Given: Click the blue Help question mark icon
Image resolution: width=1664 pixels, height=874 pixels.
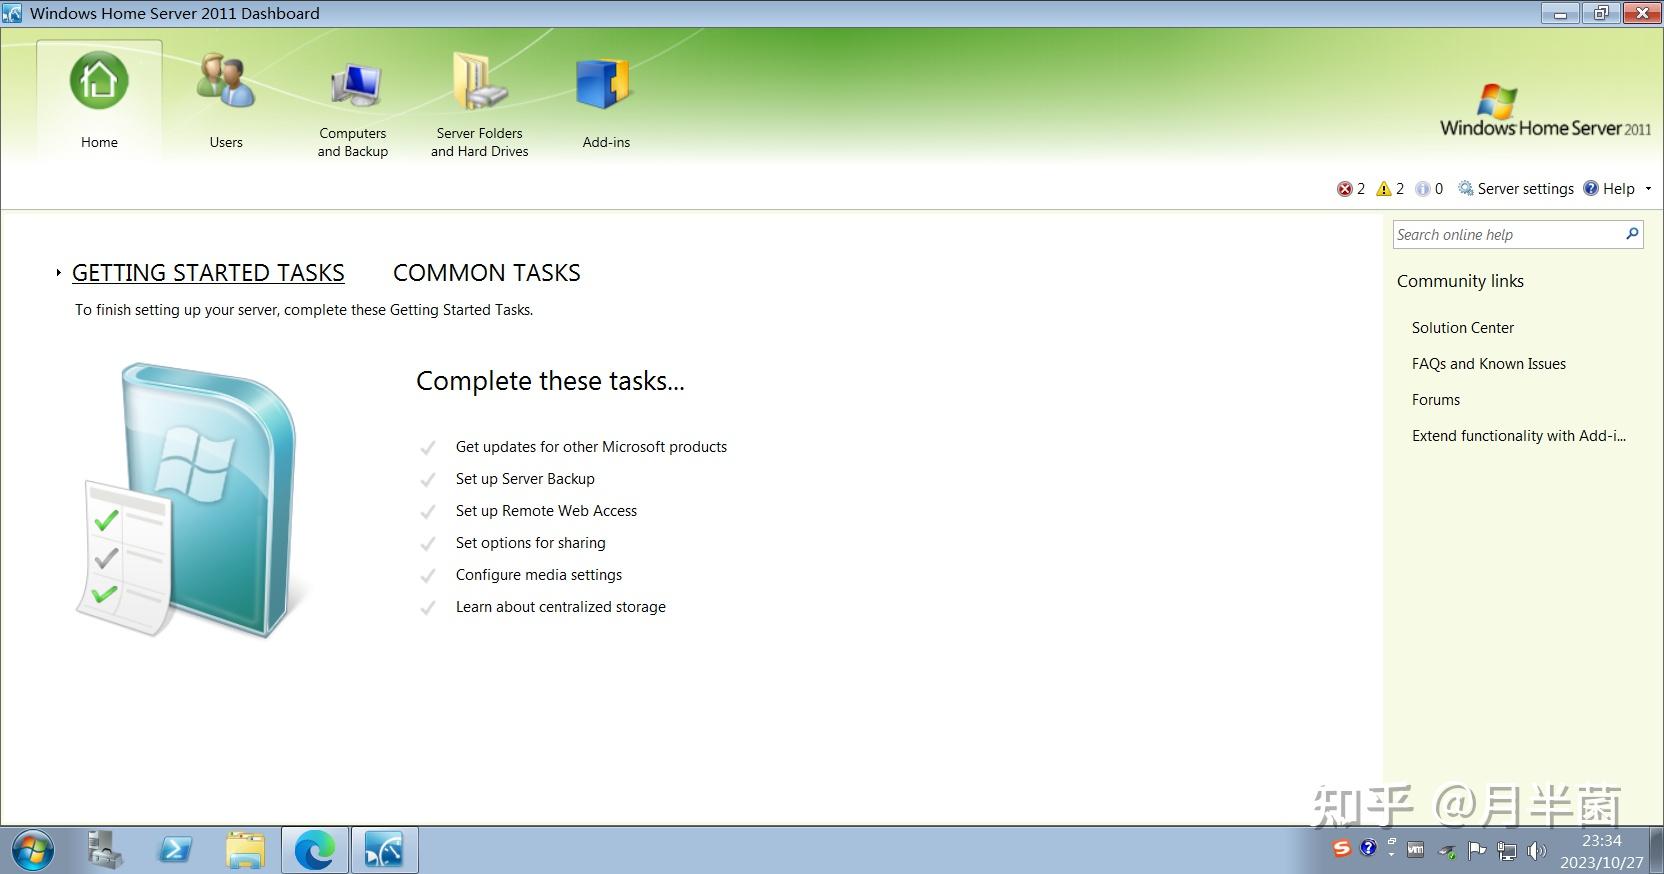Looking at the screenshot, I should [1591, 188].
